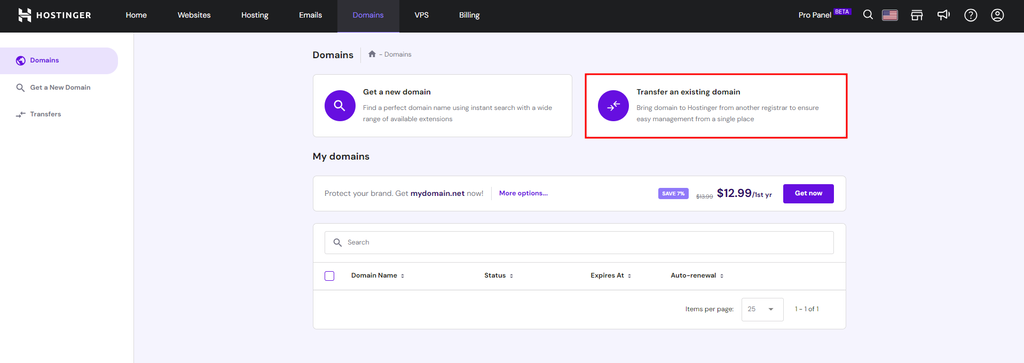Image resolution: width=1024 pixels, height=363 pixels.
Task: Open the Billing menu tab
Action: tap(469, 15)
